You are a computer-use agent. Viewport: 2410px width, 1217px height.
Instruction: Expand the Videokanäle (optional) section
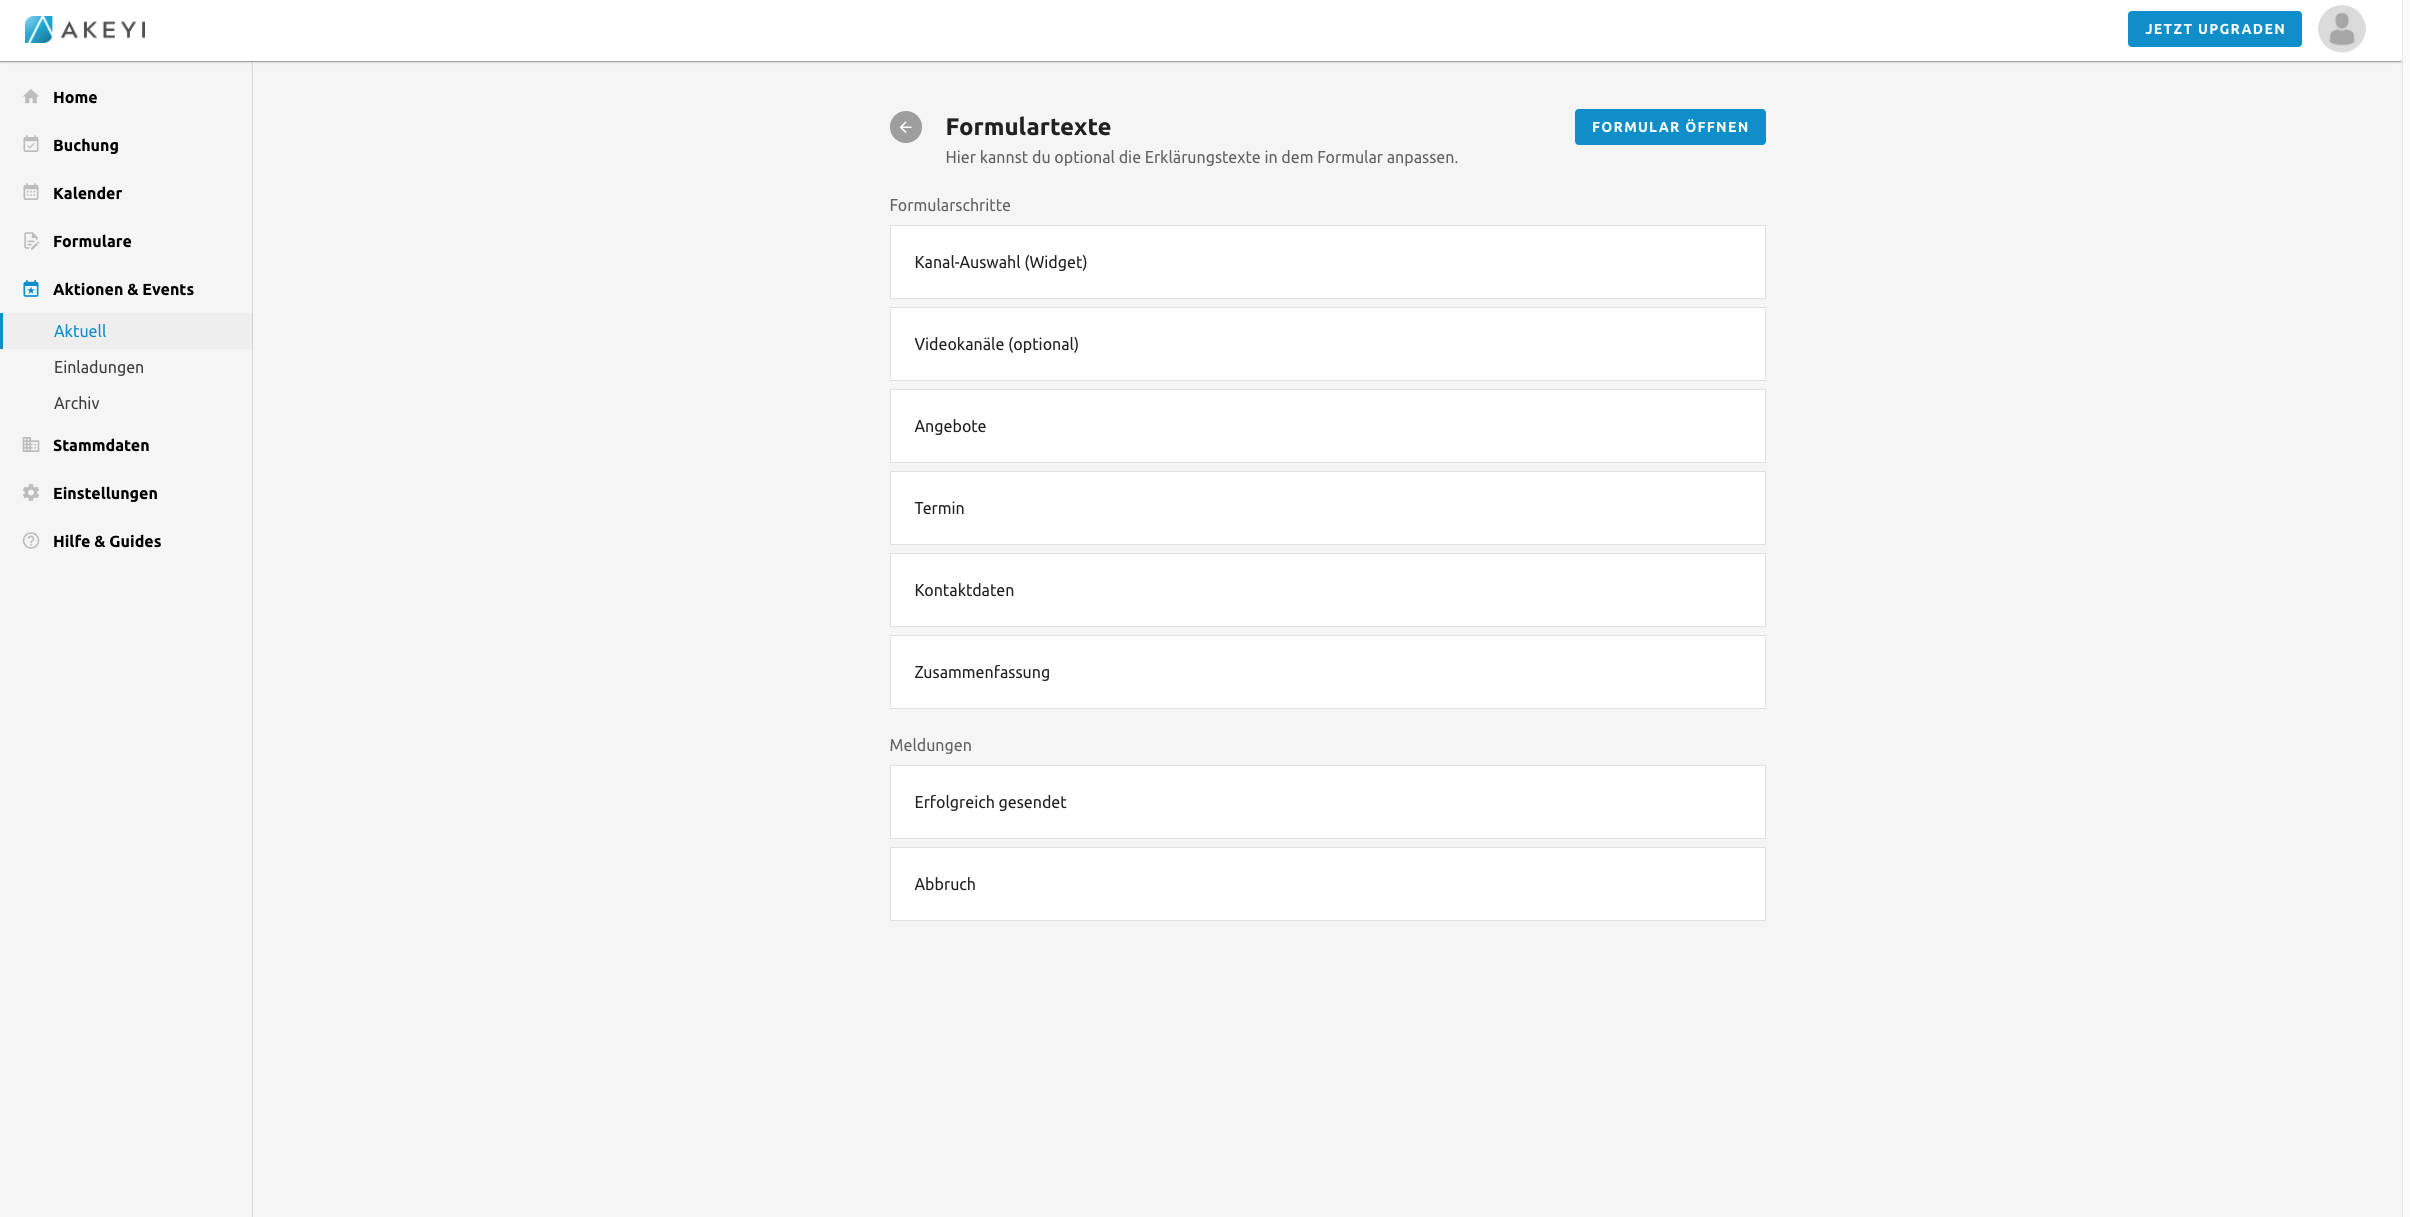[x=1327, y=344]
